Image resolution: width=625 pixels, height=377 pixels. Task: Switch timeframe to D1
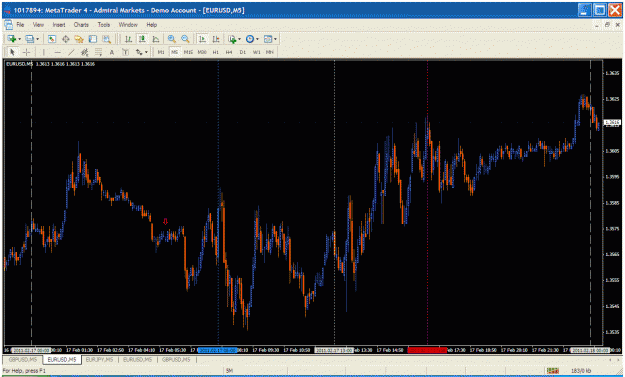pos(243,52)
